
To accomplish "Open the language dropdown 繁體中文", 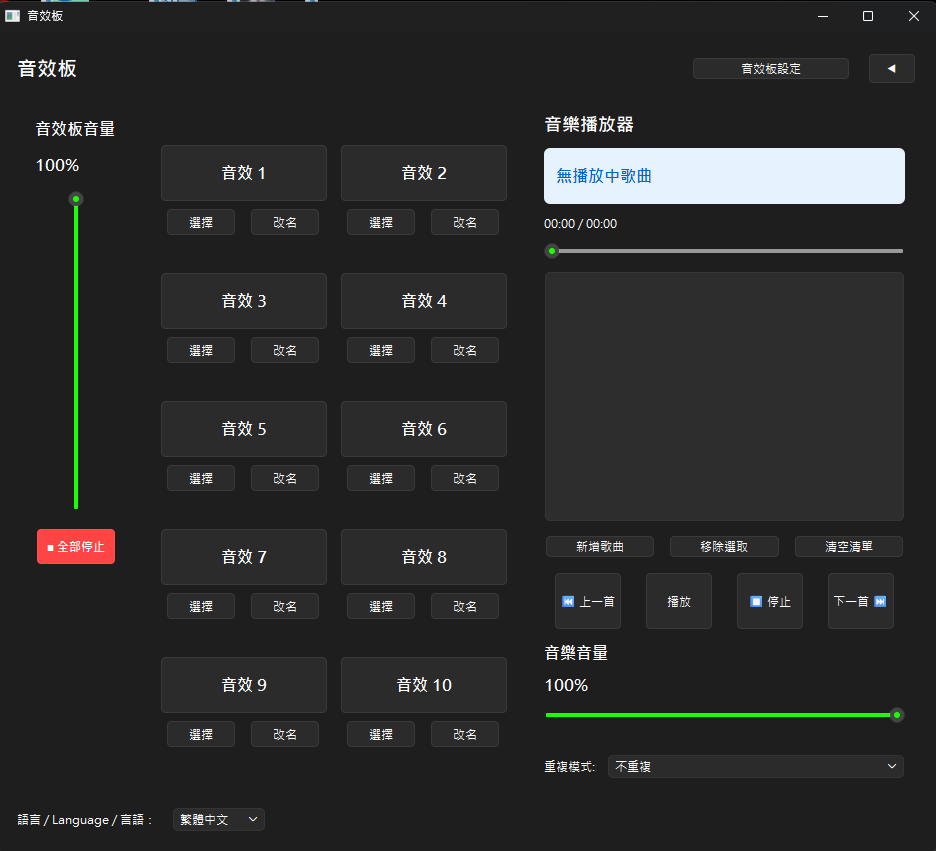I will [x=218, y=819].
